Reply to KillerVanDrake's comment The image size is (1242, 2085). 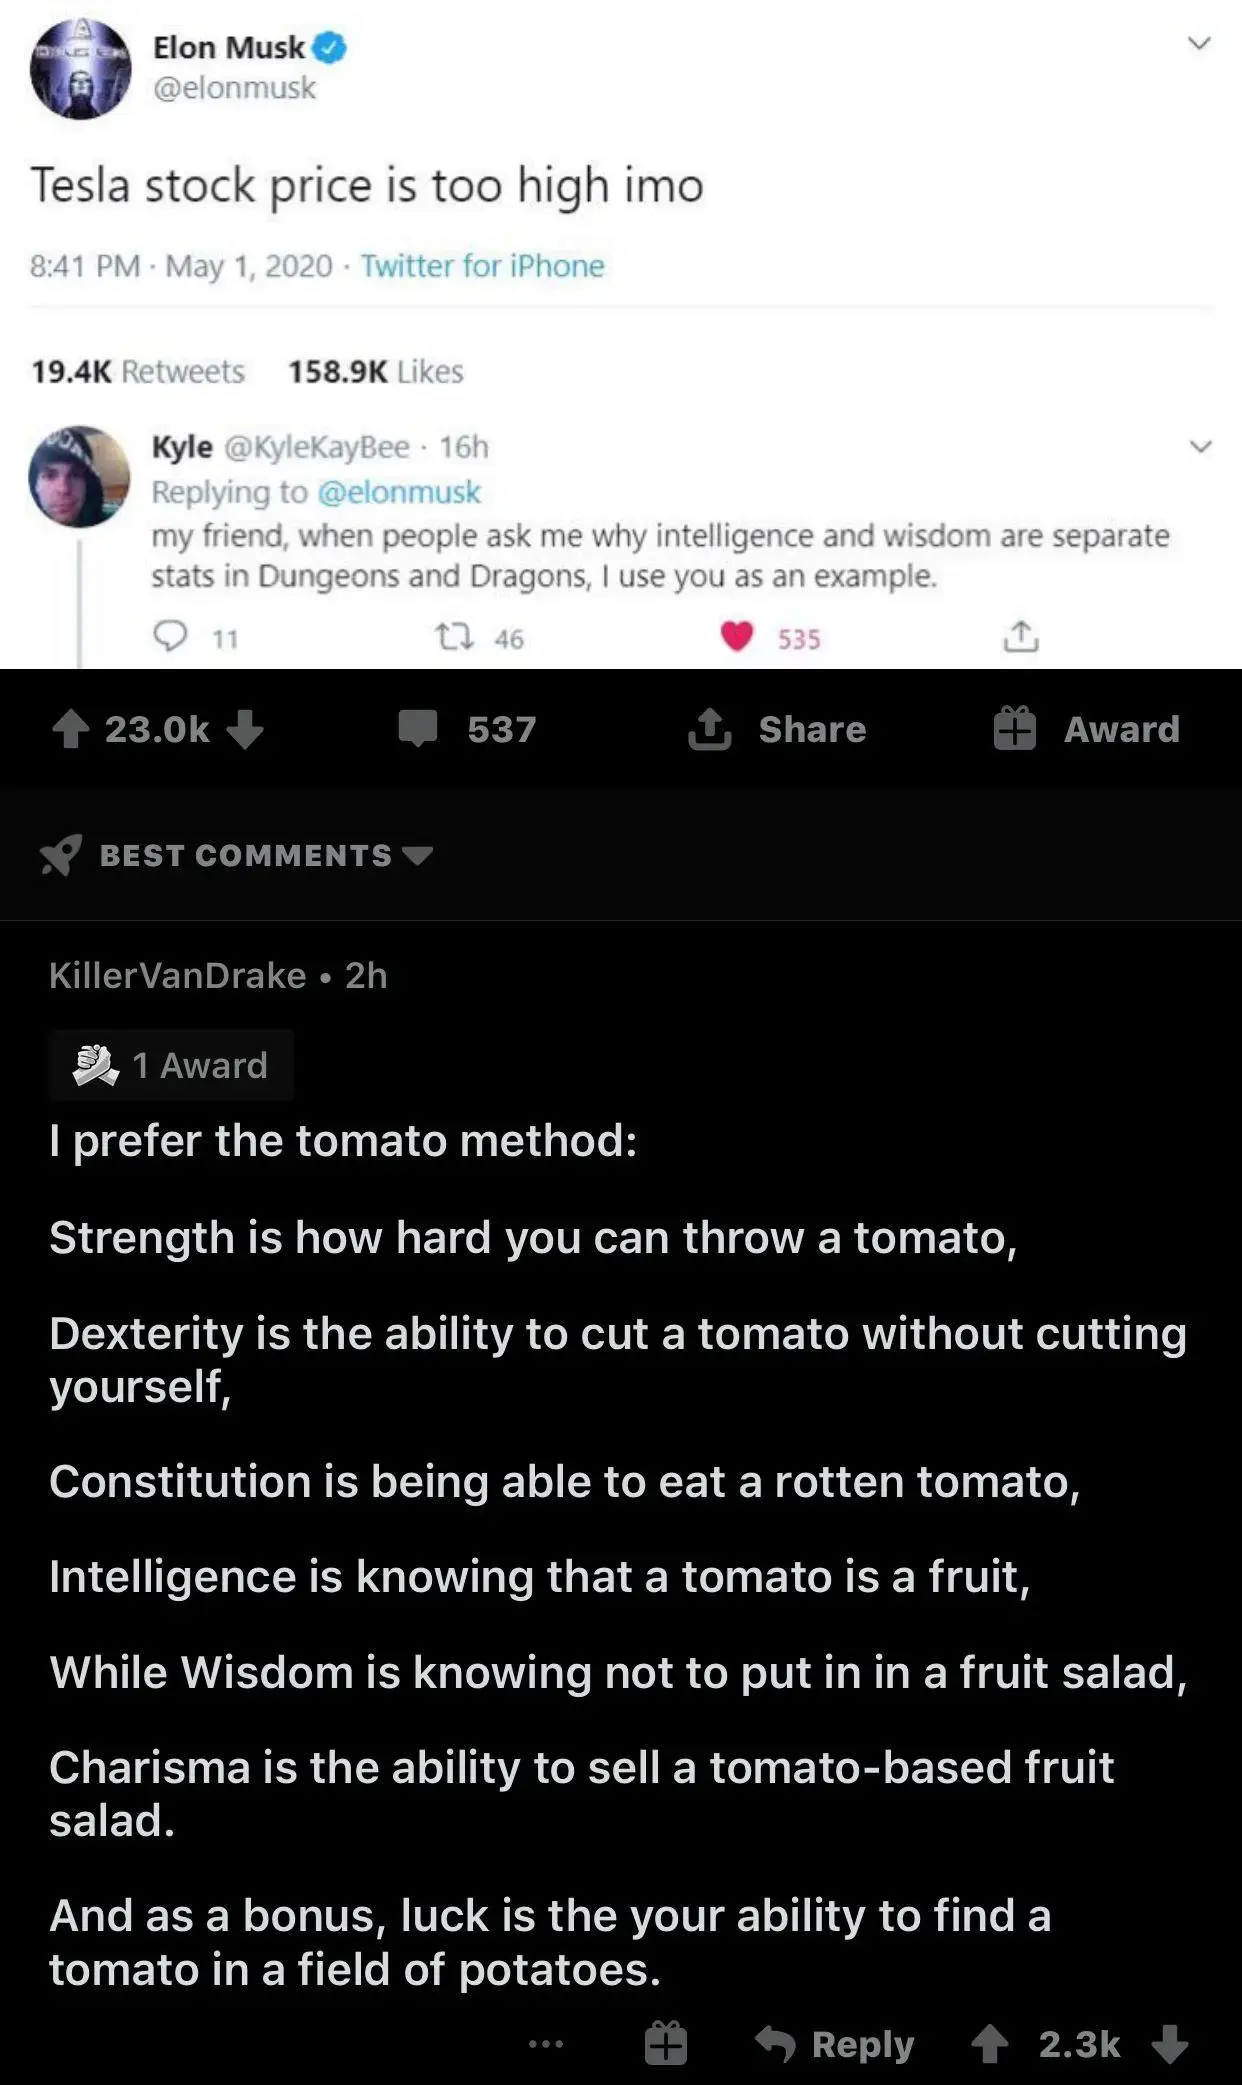(x=835, y=2044)
